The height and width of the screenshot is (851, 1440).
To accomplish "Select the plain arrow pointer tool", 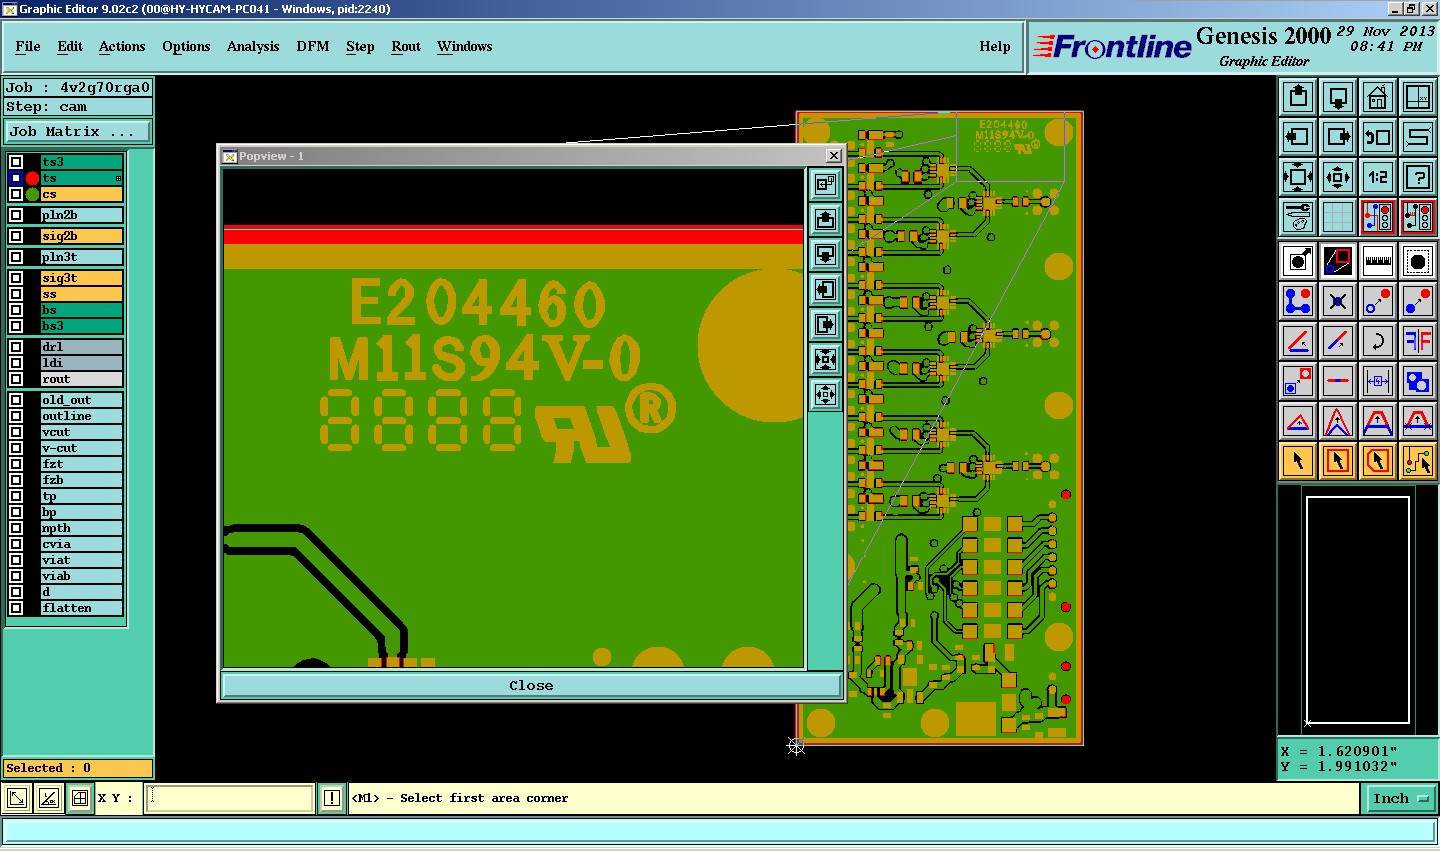I will [x=1298, y=461].
